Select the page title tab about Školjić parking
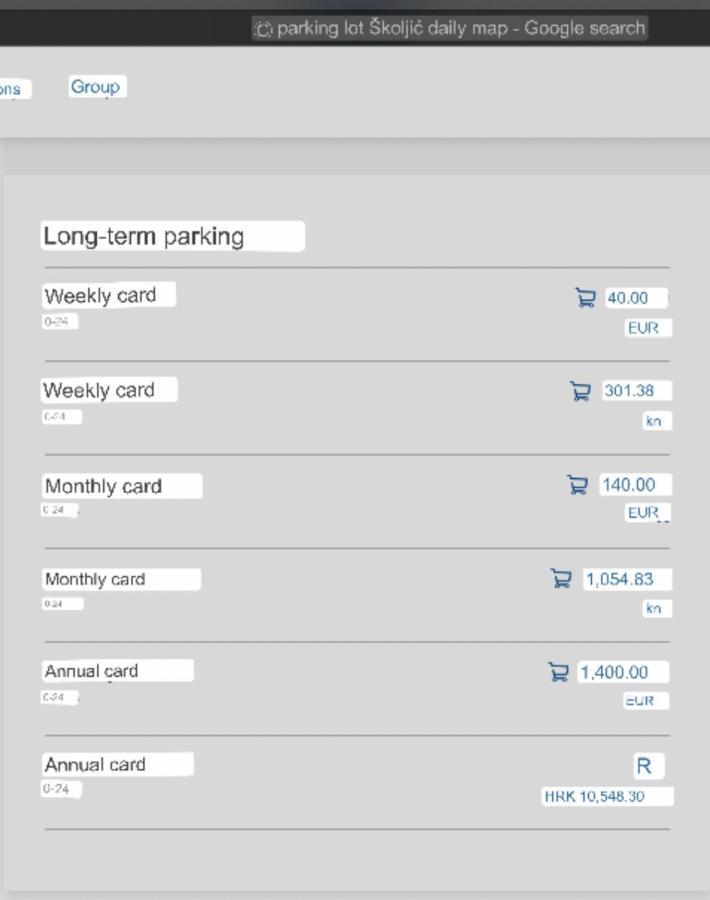Viewport: 710px width, 900px height. point(450,28)
